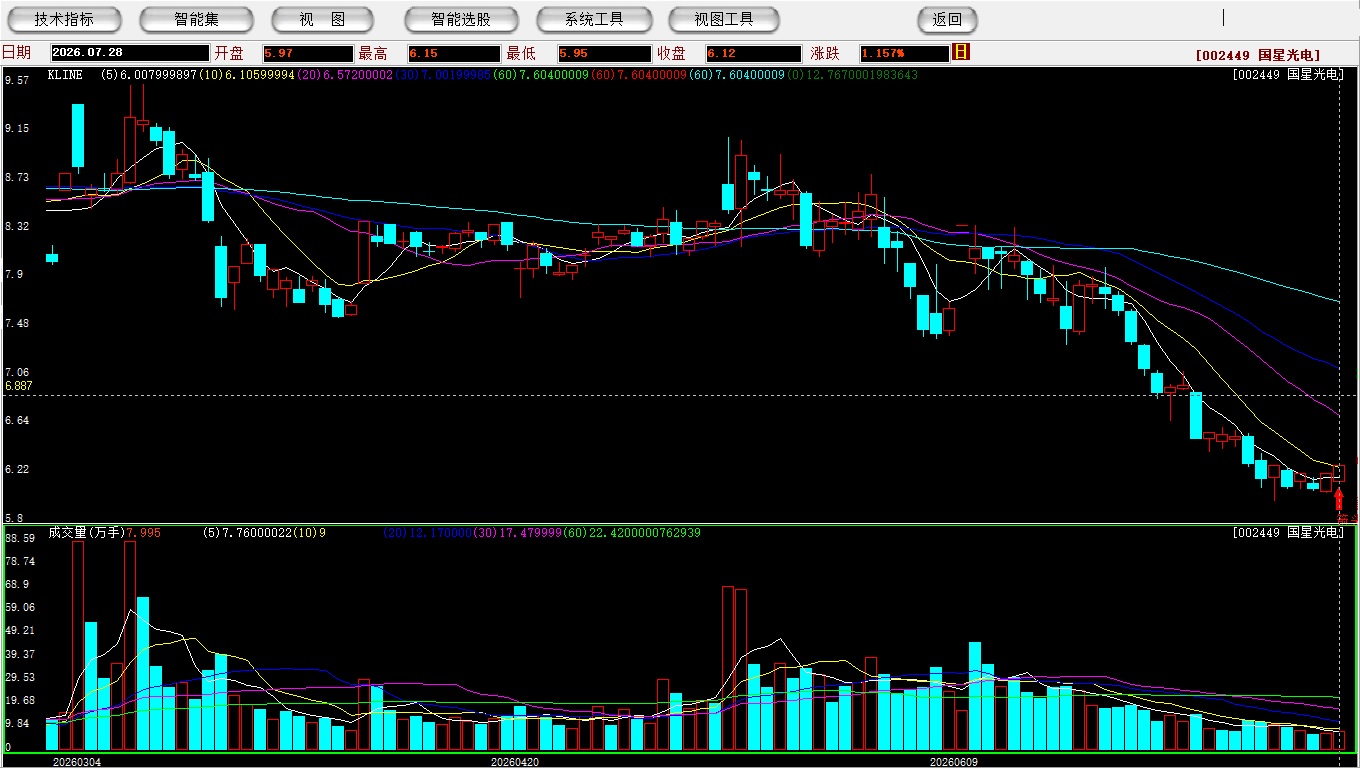
Task: Click the yellow 日 daily period icon
Action: pyautogui.click(x=961, y=52)
